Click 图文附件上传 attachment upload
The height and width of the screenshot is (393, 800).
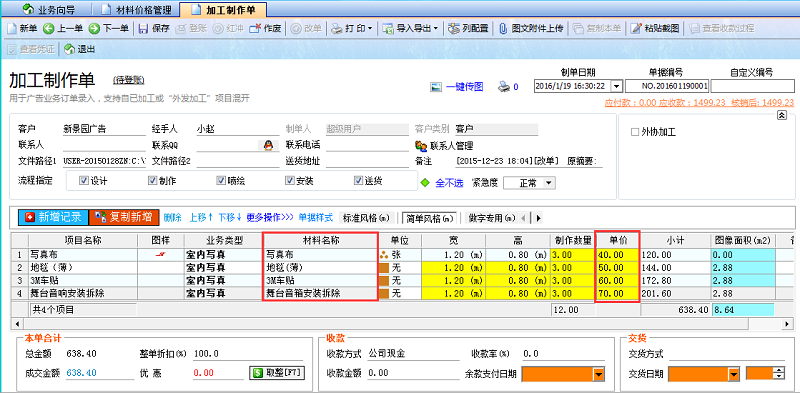pyautogui.click(x=531, y=29)
